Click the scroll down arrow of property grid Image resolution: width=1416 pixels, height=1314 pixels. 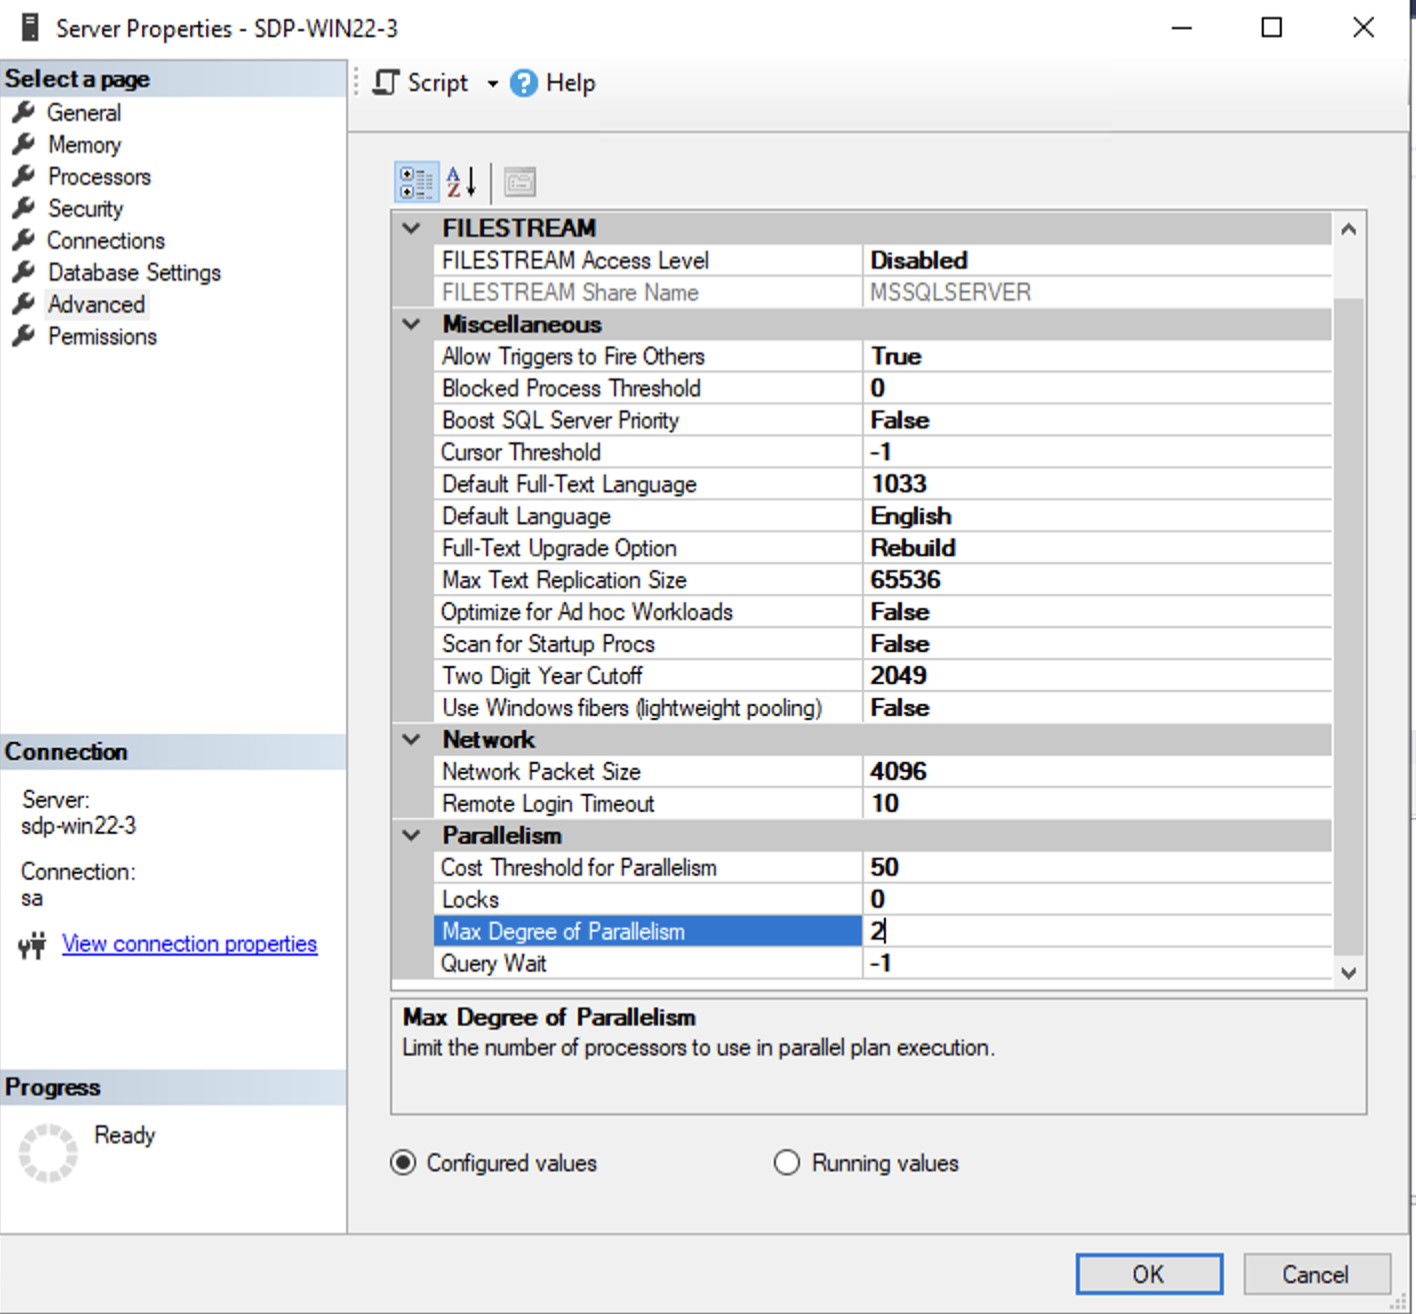[x=1348, y=972]
